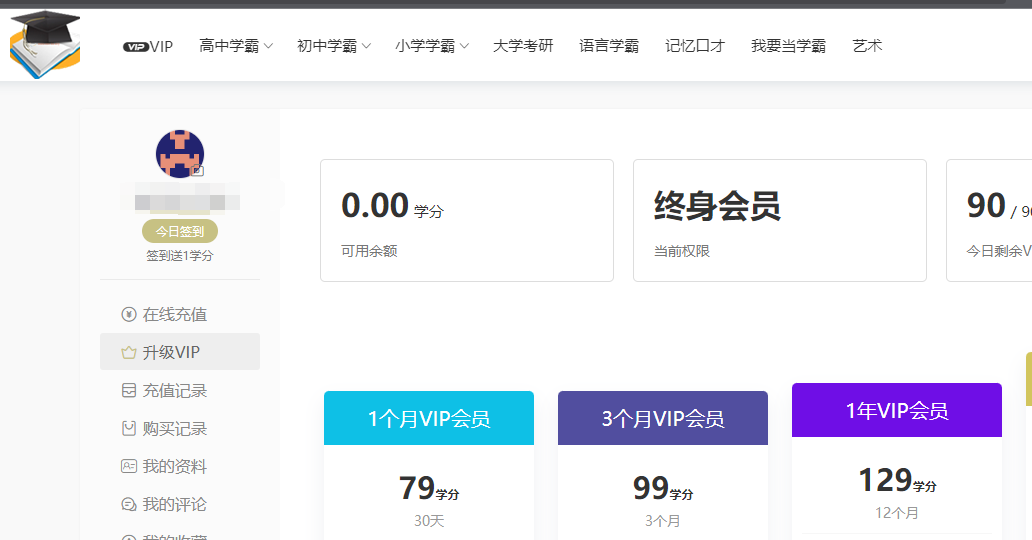Viewport: 1032px width, 540px height.
Task: Select the 1年VIP会员 plan header
Action: (x=897, y=410)
